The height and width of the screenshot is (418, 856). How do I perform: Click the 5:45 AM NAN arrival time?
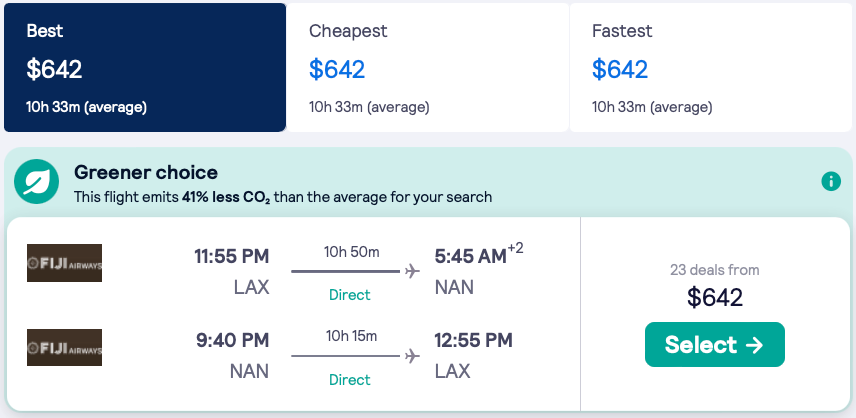[x=470, y=257]
